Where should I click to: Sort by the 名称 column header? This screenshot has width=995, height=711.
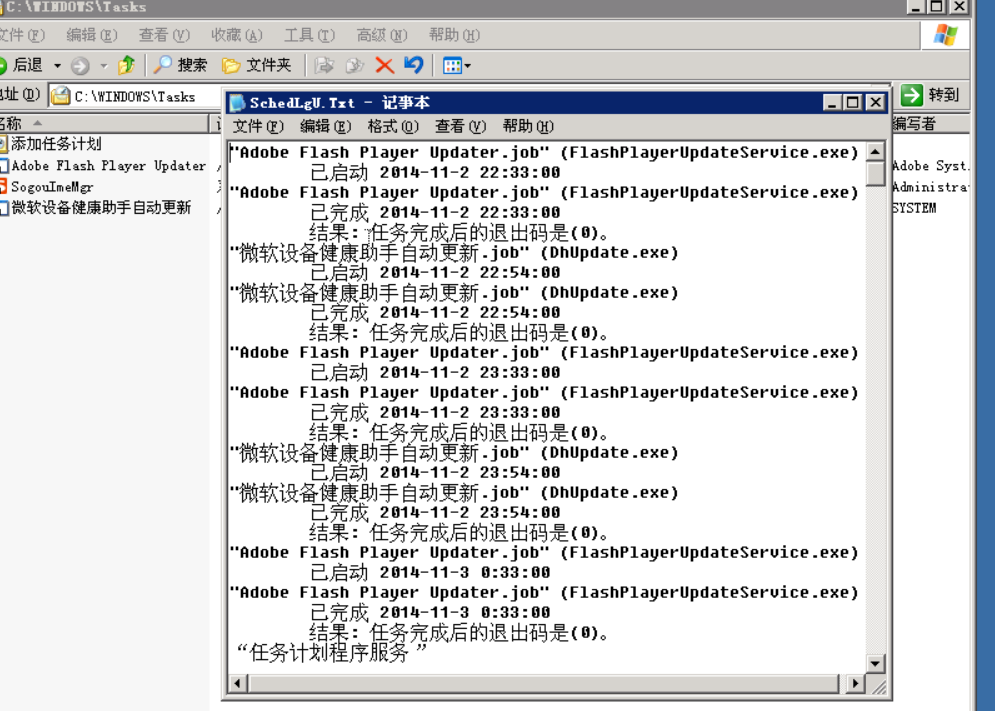click(x=105, y=123)
